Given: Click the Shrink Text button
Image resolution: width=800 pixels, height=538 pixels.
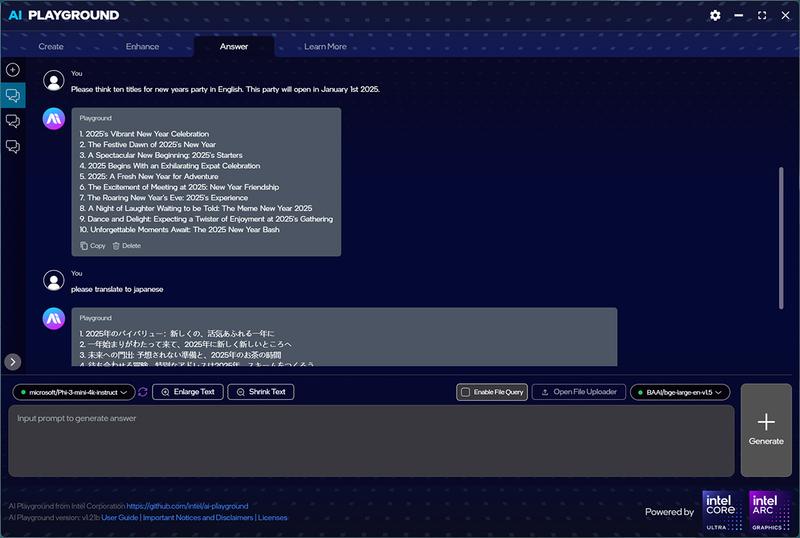Looking at the screenshot, I should point(261,392).
